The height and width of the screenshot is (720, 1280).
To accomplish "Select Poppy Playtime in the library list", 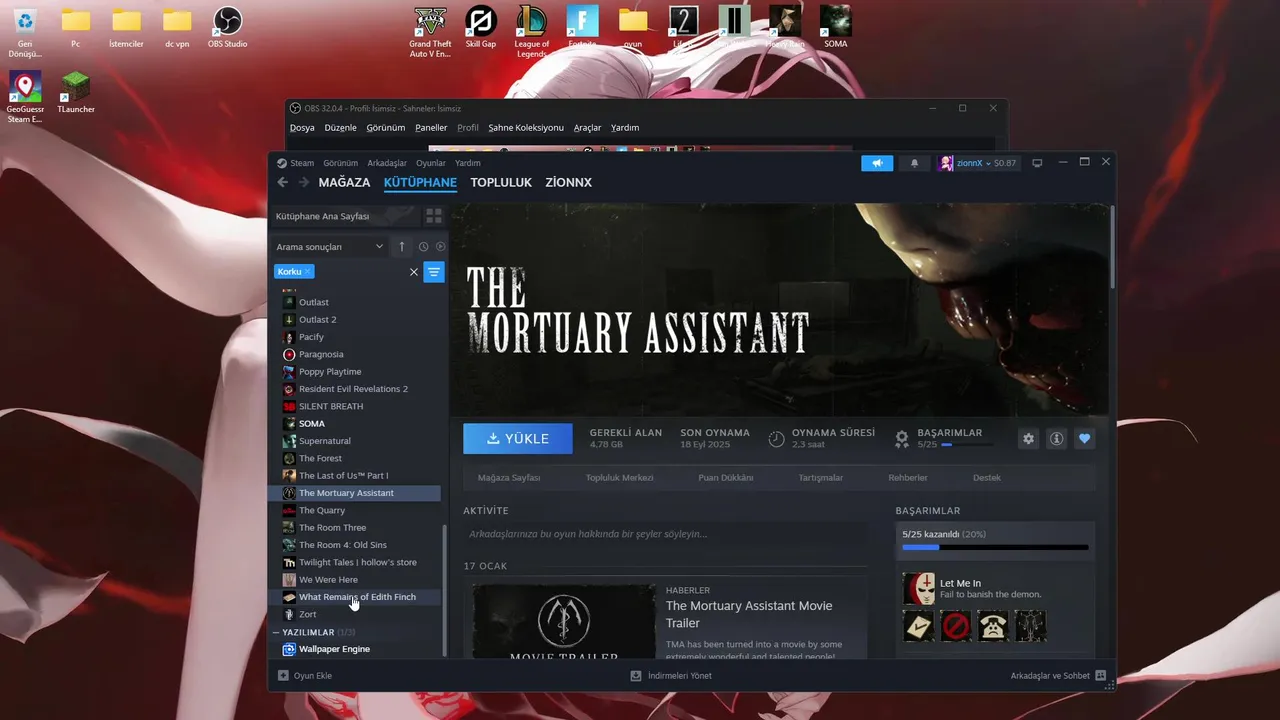I will (355, 371).
